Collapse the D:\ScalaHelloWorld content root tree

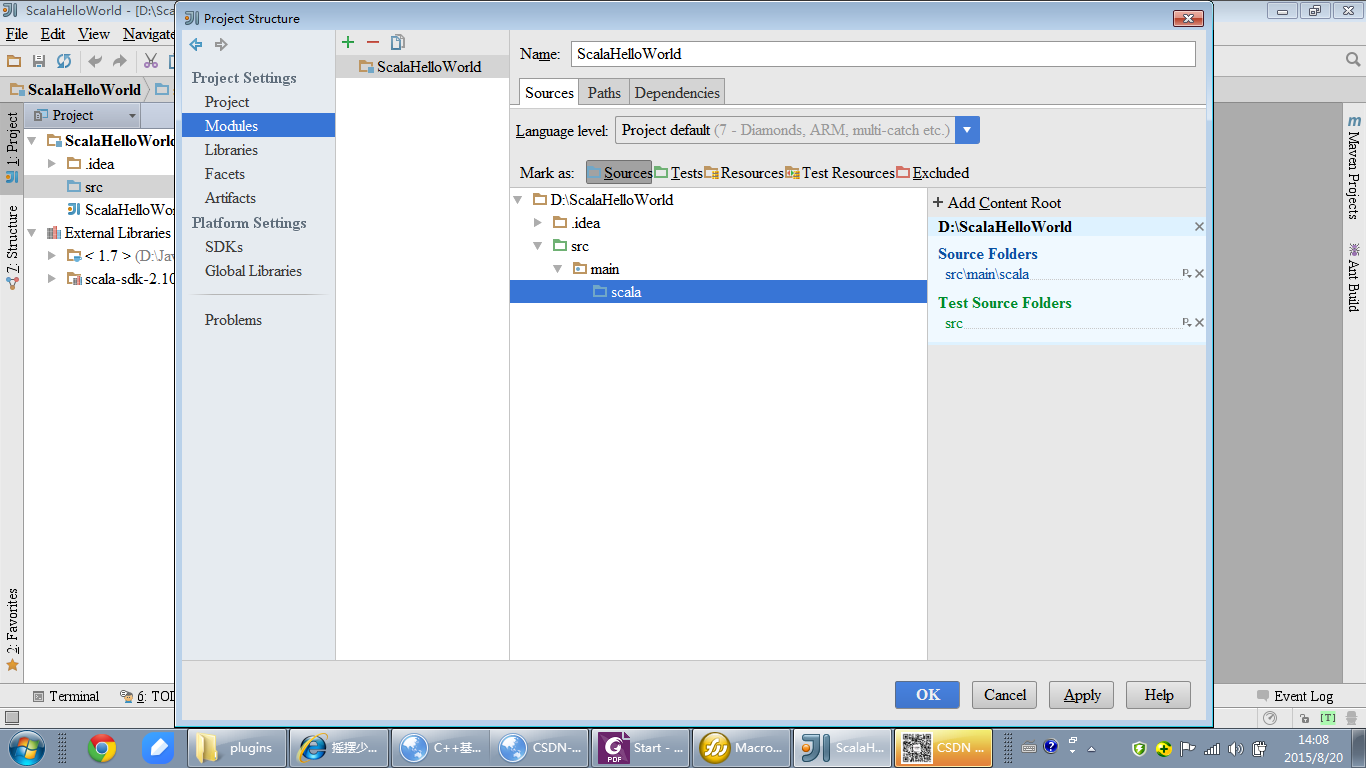coord(518,200)
